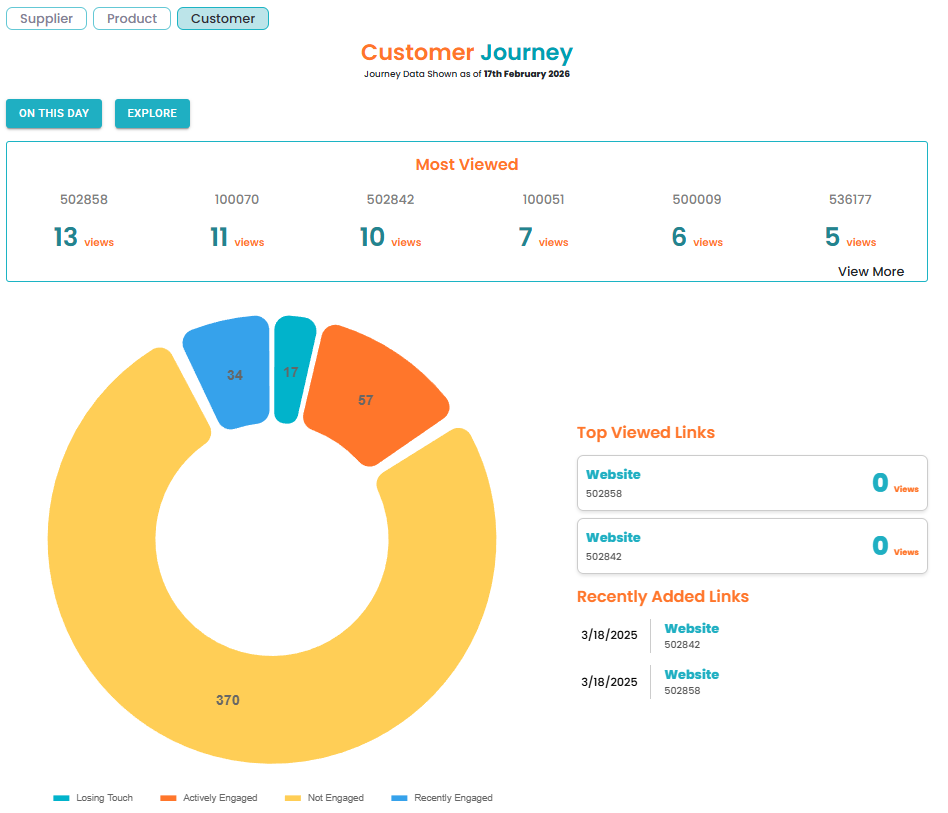Select most viewed customer 502858
948x813 pixels.
[x=84, y=200]
